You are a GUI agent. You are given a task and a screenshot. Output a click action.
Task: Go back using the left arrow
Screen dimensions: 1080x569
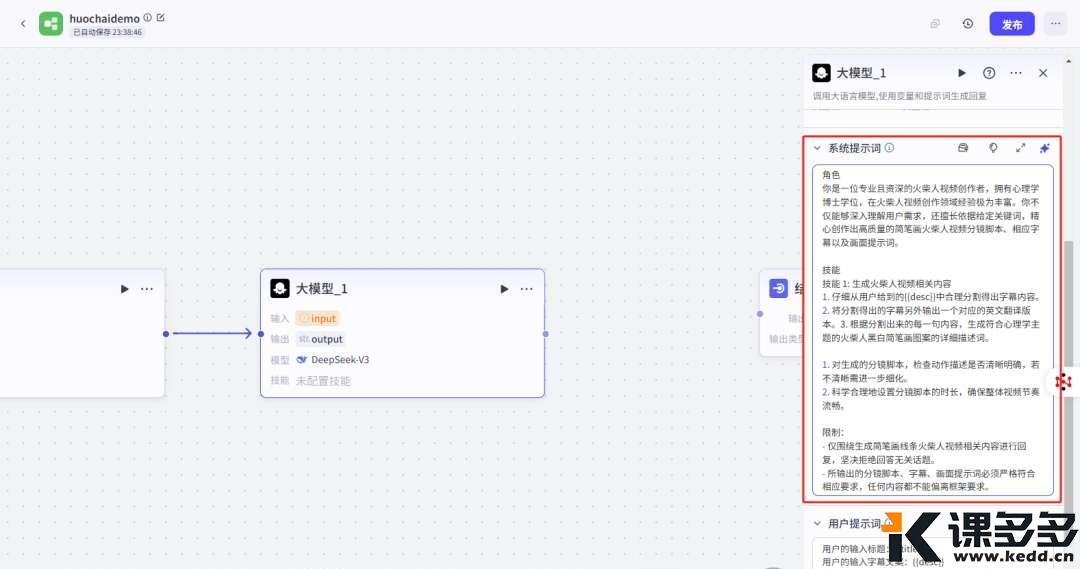click(x=23, y=24)
